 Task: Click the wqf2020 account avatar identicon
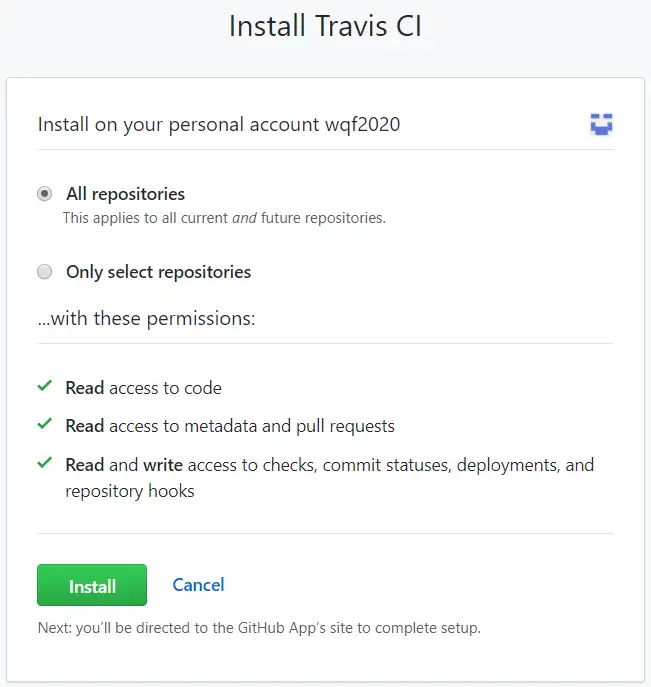pos(601,124)
